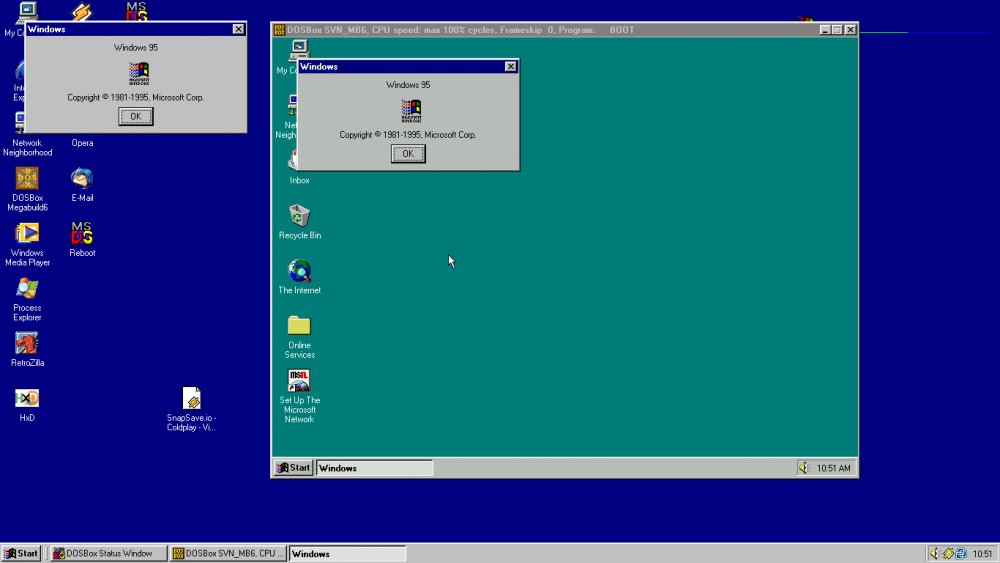This screenshot has height=563, width=1000.
Task: Click Windows 95 logo in DOSBox dialog
Action: pos(411,111)
